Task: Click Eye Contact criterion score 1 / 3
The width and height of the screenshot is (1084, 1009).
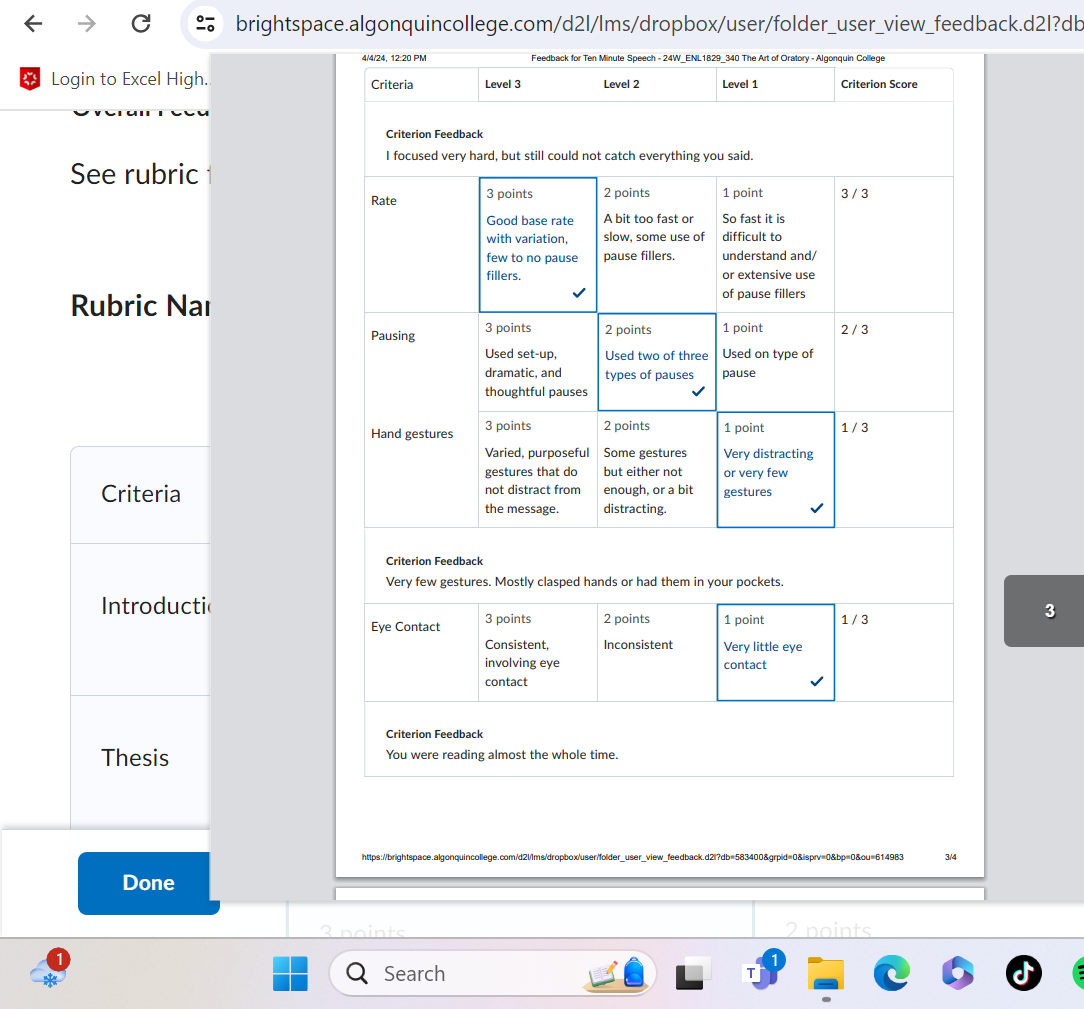Action: (x=854, y=620)
